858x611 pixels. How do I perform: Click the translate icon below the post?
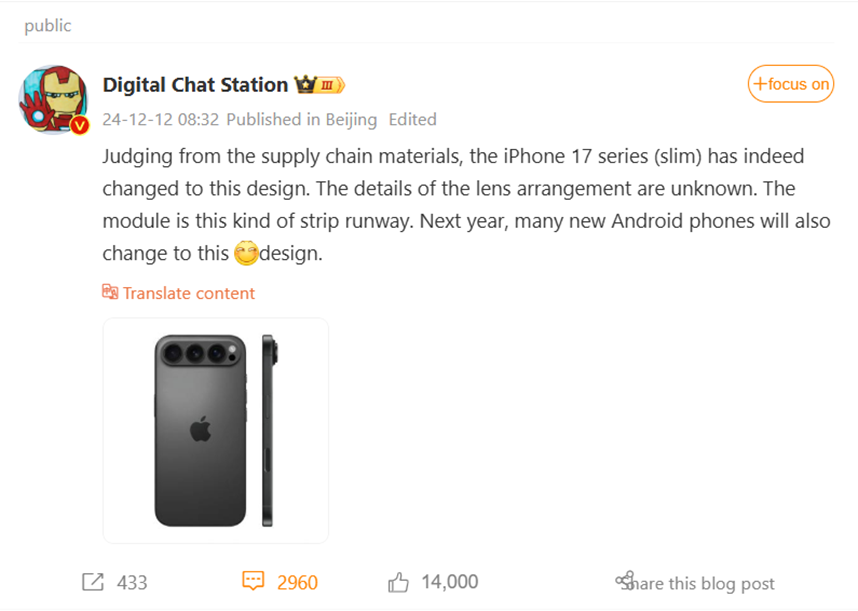pos(110,293)
